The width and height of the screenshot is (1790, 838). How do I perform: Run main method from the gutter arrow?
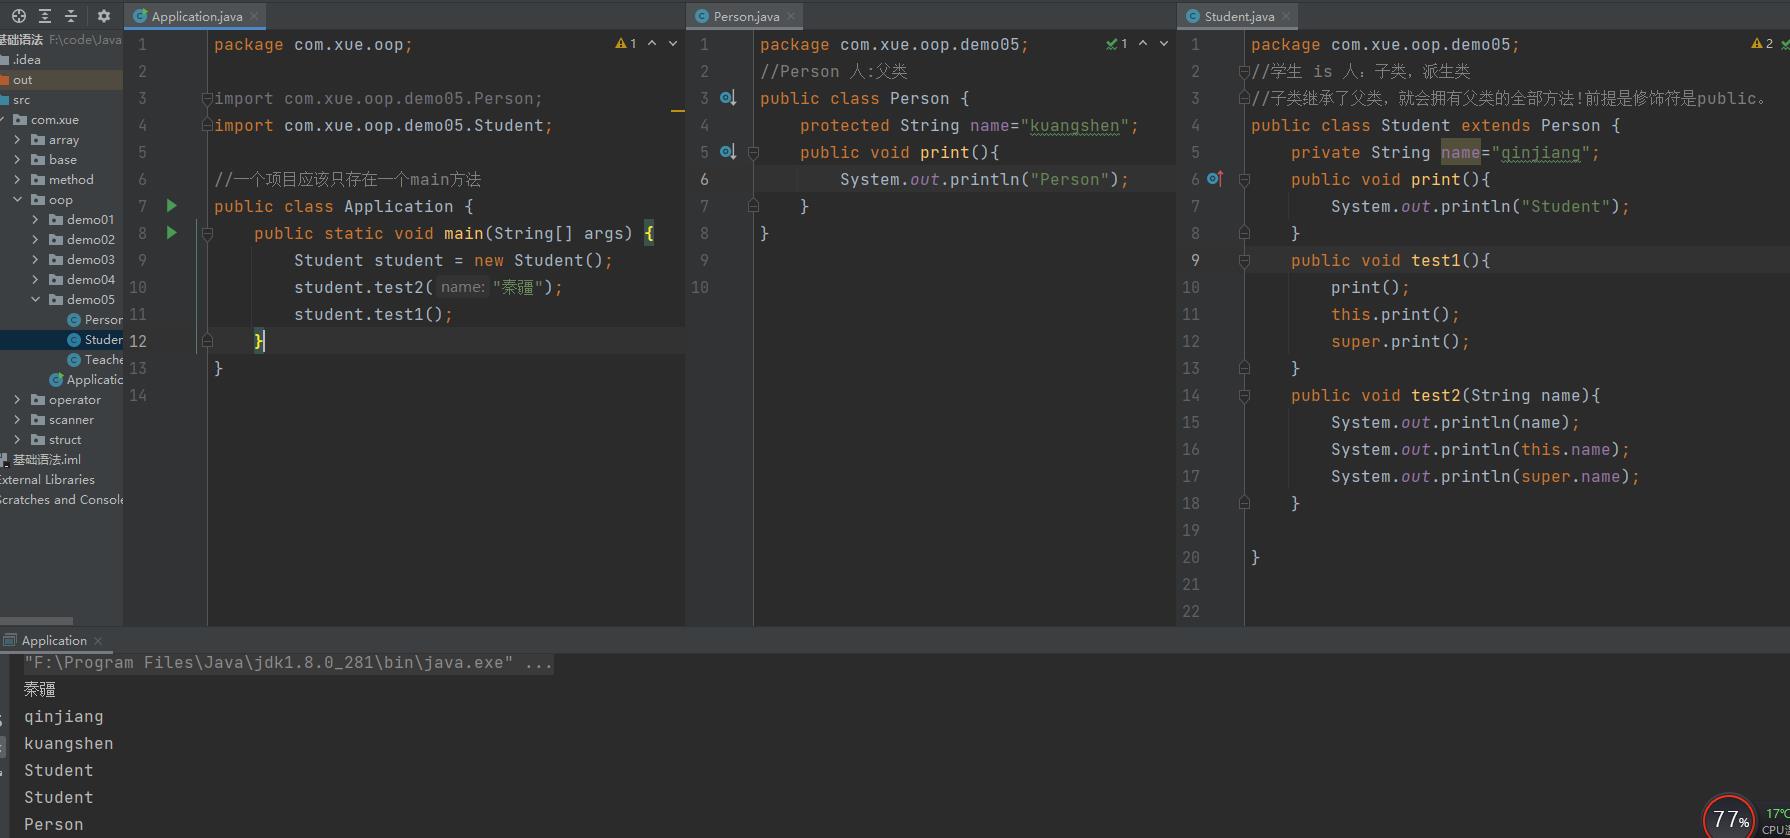point(172,233)
